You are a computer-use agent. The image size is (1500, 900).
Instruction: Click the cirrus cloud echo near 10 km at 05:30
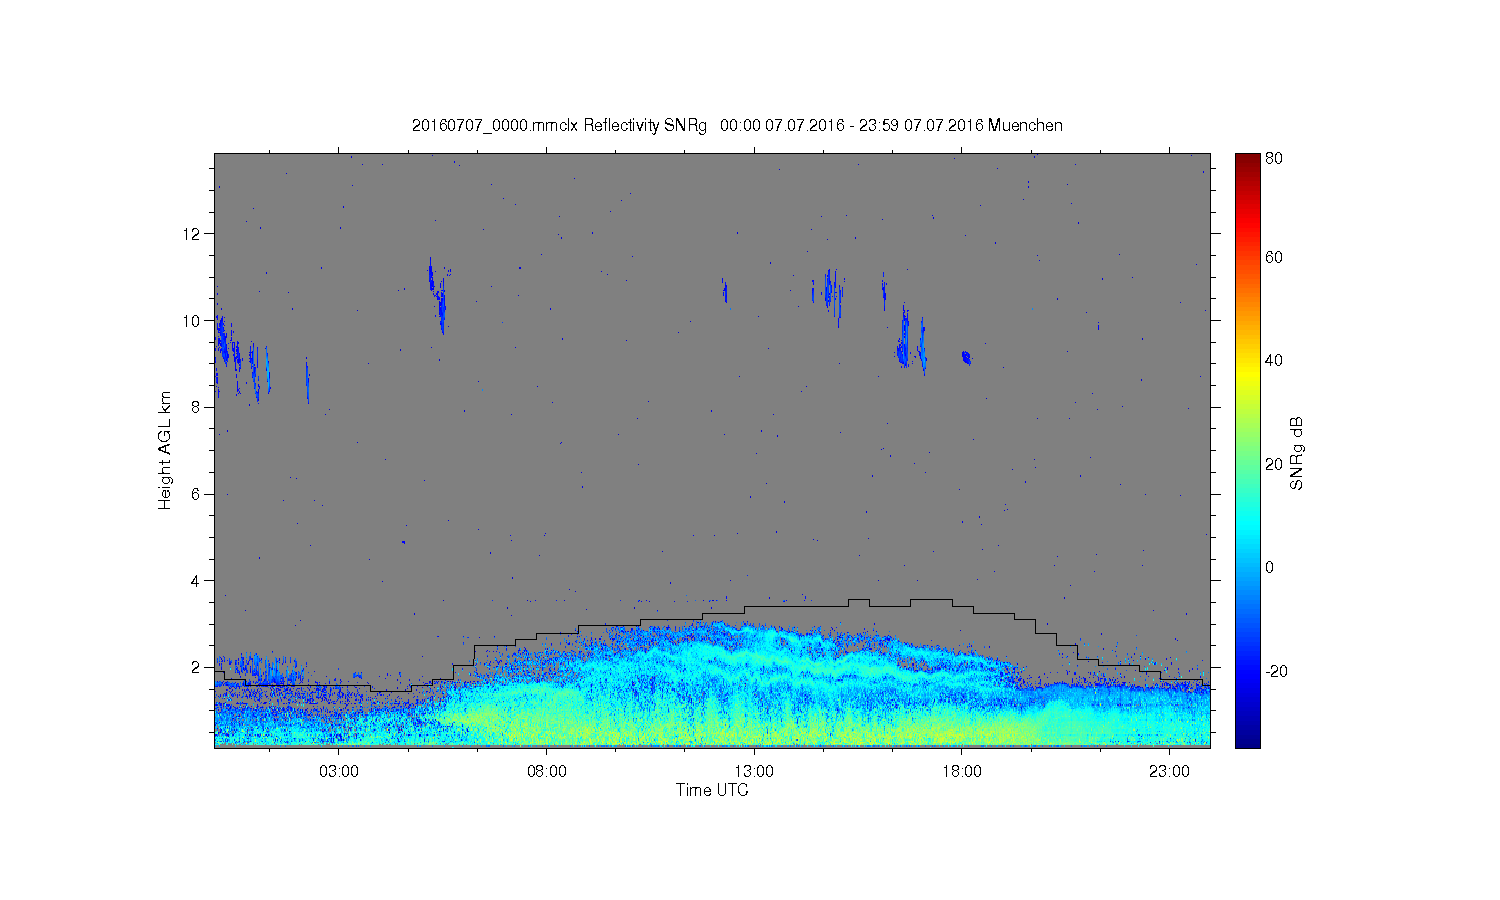440,303
